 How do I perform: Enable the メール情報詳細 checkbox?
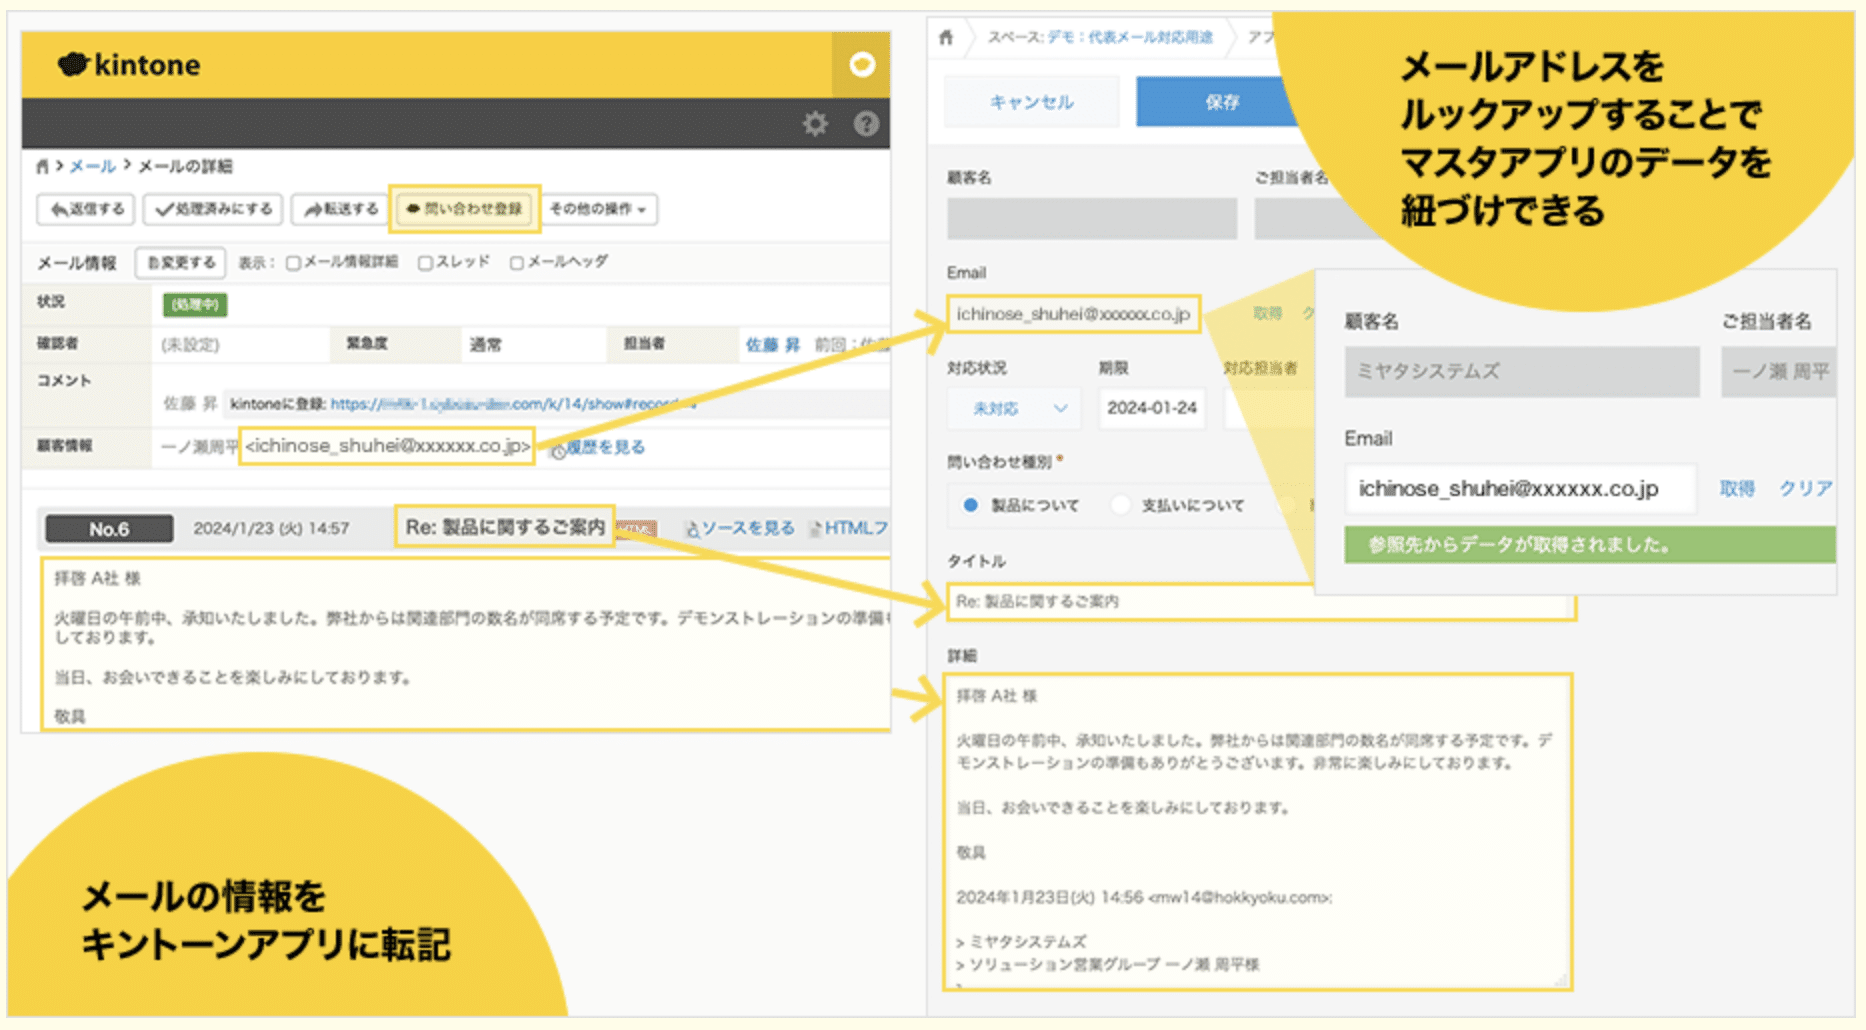[293, 263]
